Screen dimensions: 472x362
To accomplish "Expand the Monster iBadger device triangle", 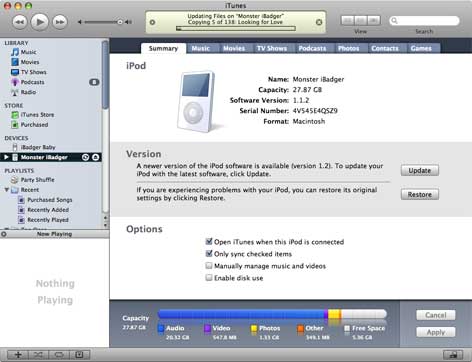I will 6,157.
